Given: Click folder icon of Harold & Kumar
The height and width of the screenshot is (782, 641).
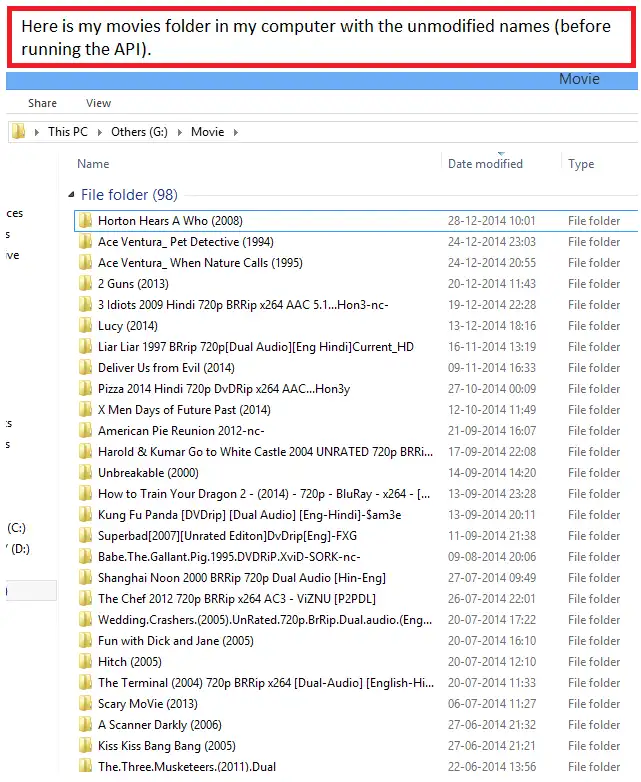Looking at the screenshot, I should point(86,451).
